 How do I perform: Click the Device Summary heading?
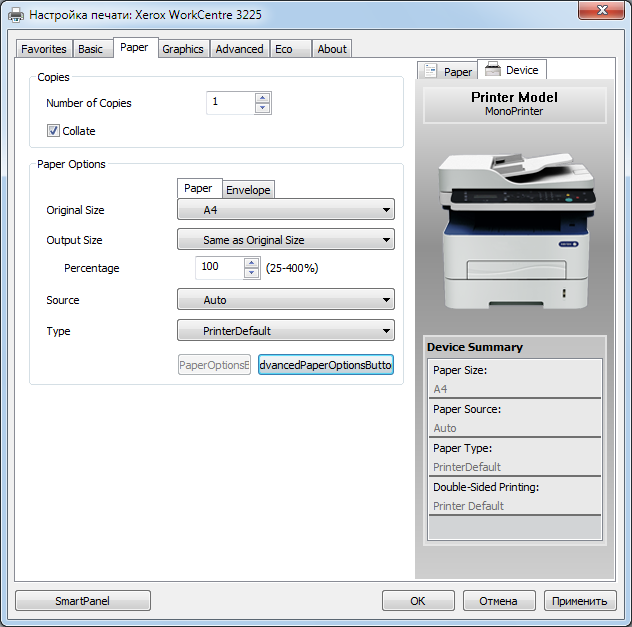[x=475, y=347]
